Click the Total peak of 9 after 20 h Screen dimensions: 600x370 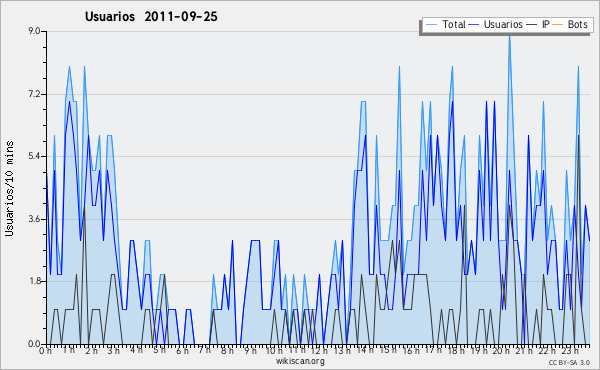pos(509,35)
